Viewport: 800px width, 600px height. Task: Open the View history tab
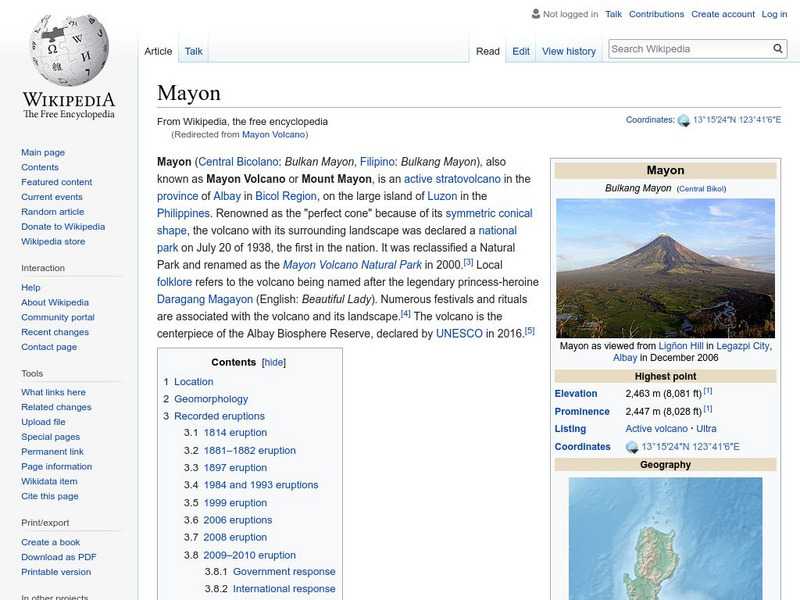coord(568,50)
